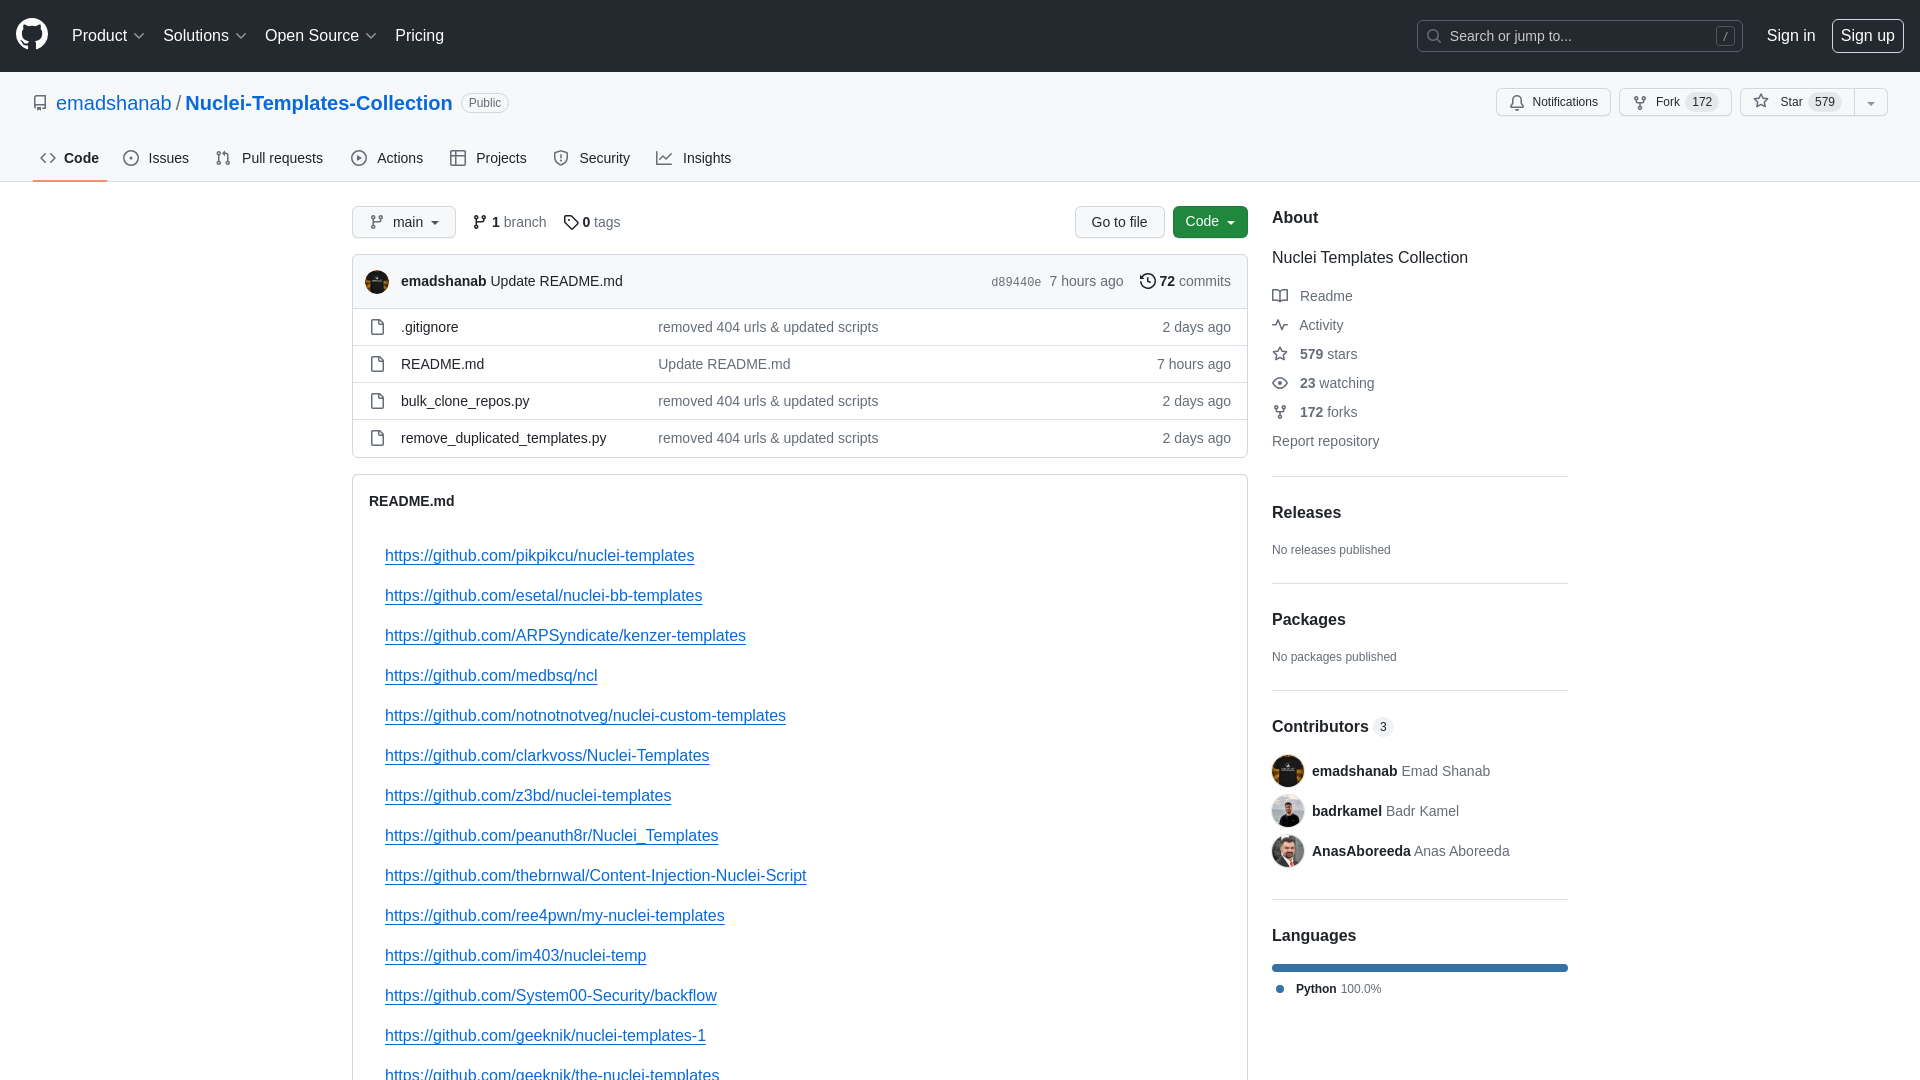Open Nuclei-Templates-Collection repository link

click(319, 103)
